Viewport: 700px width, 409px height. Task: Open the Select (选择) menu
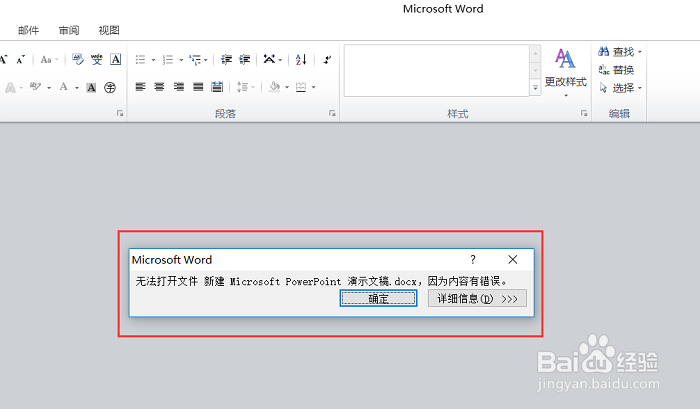pyautogui.click(x=621, y=88)
